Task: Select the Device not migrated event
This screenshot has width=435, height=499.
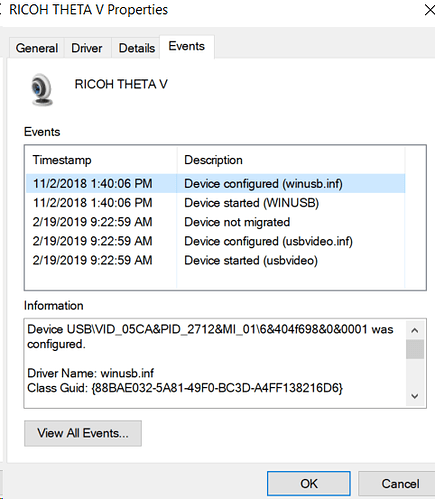Action: tap(216, 222)
